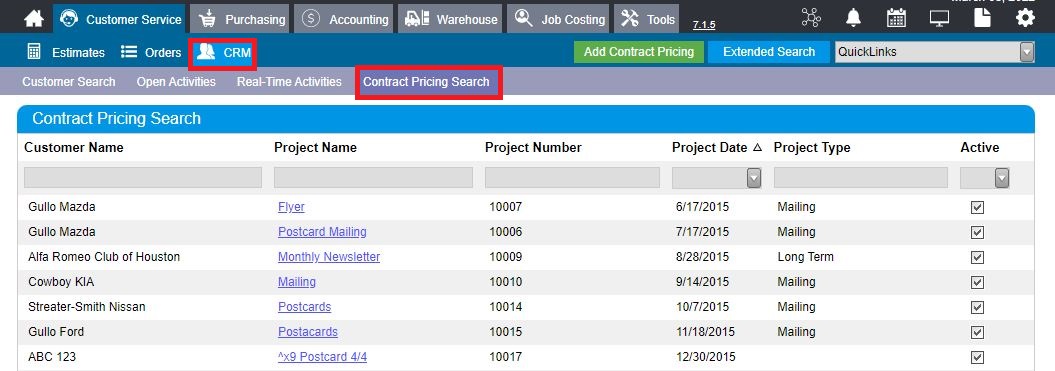Viewport: 1055px width, 371px height.
Task: Sort by Project Number column
Action: pyautogui.click(x=534, y=147)
